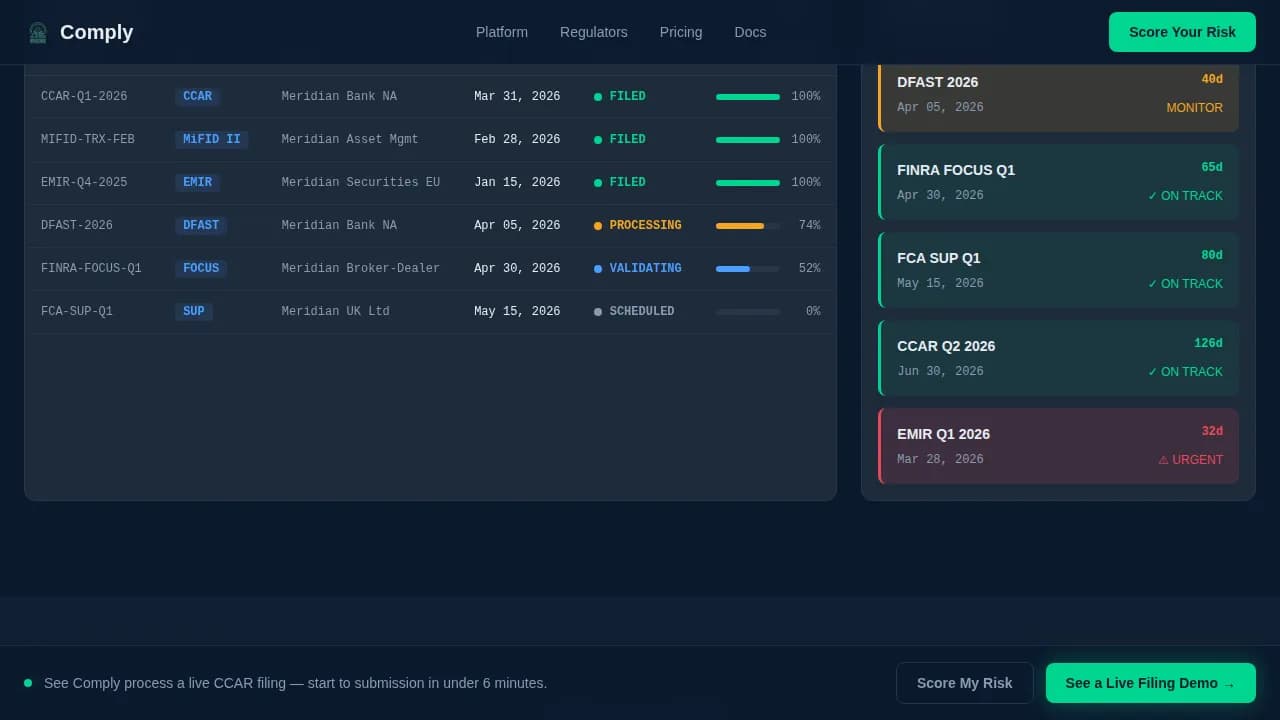Click the PROCESSING status of DFAST-2026
The width and height of the screenshot is (1280, 720).
[x=638, y=225]
